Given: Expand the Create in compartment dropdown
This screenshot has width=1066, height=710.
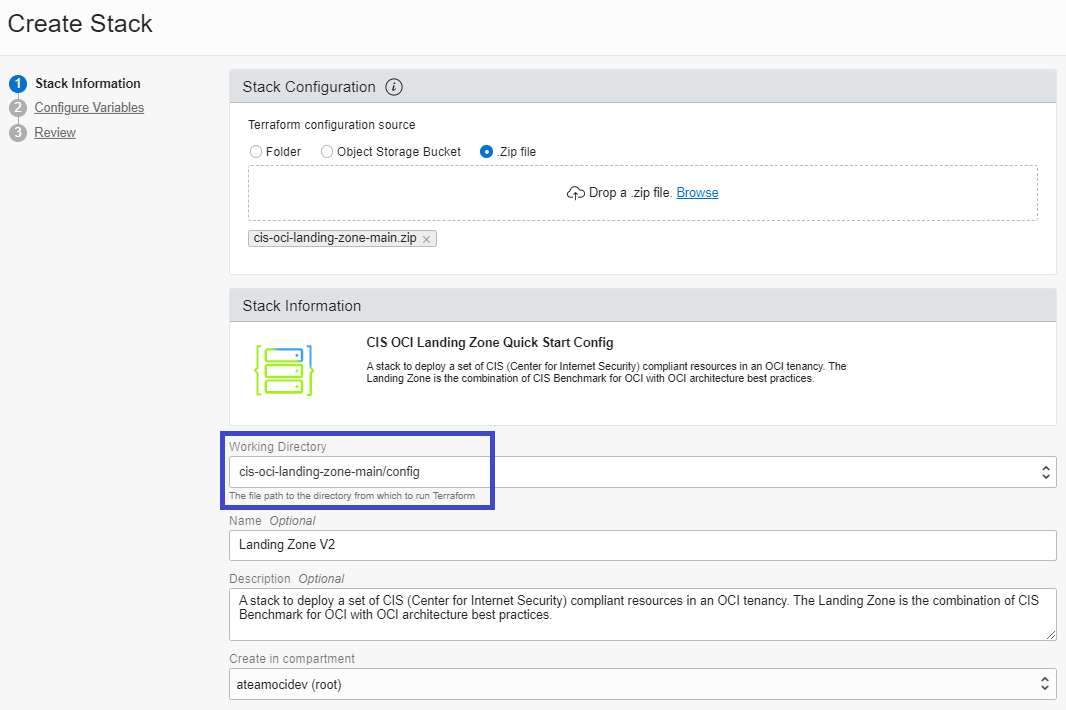Looking at the screenshot, I should (642, 683).
